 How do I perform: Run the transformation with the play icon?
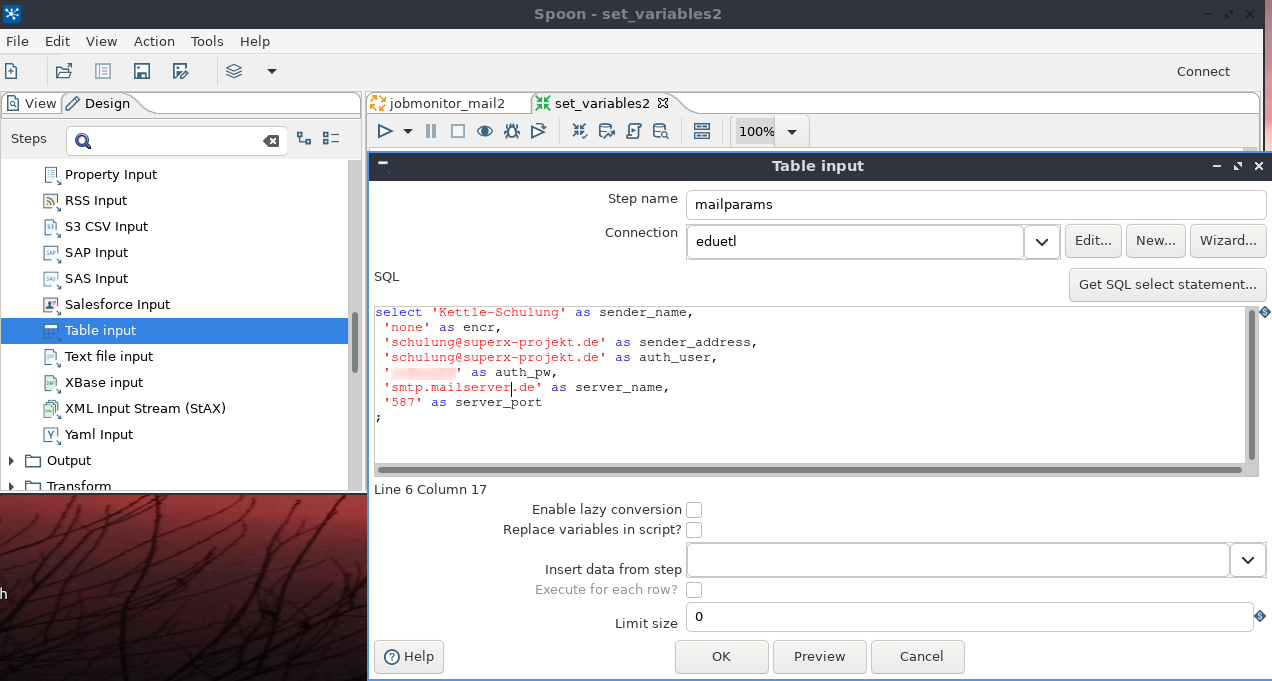coord(385,131)
